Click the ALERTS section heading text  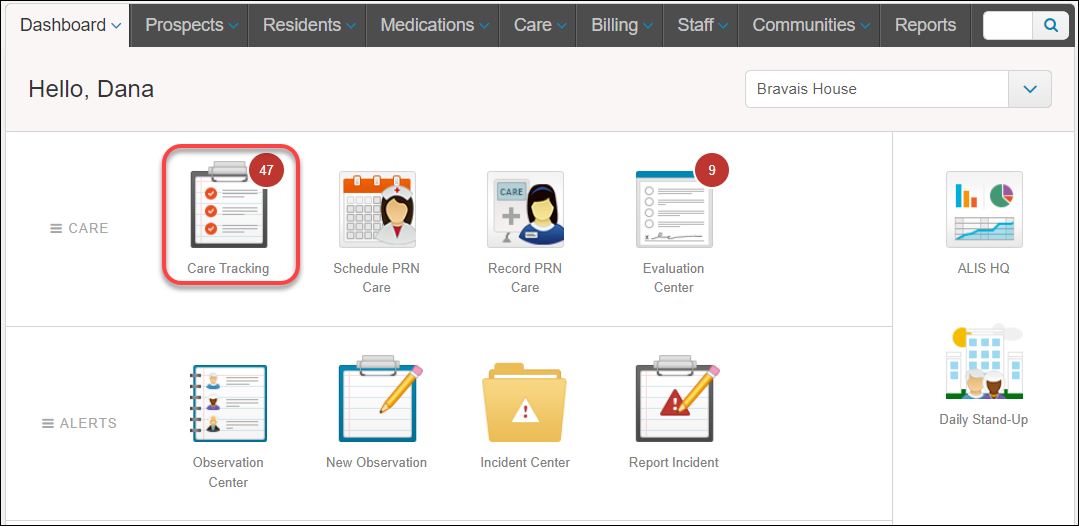tap(88, 423)
